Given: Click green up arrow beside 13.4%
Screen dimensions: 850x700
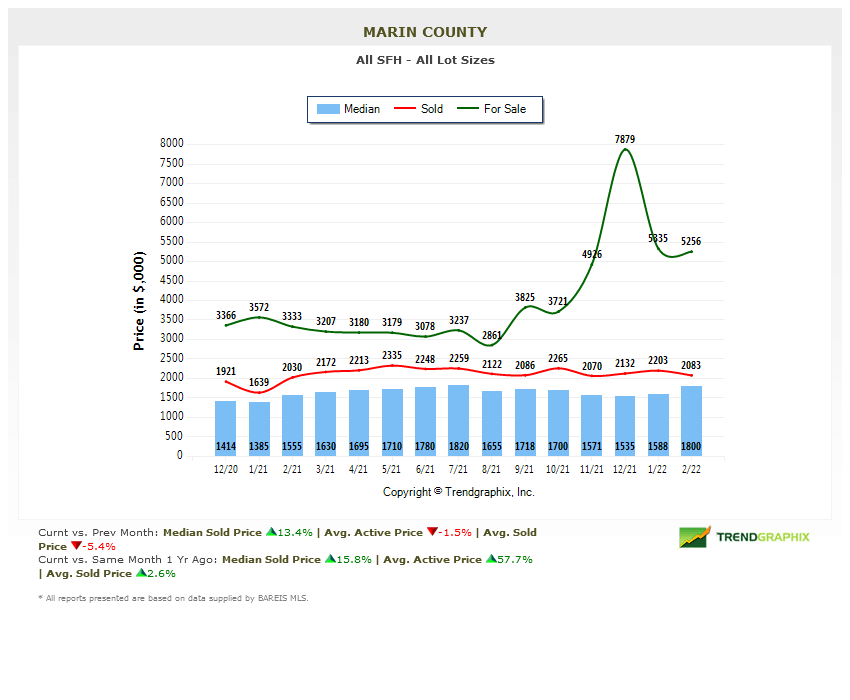Looking at the screenshot, I should [270, 533].
